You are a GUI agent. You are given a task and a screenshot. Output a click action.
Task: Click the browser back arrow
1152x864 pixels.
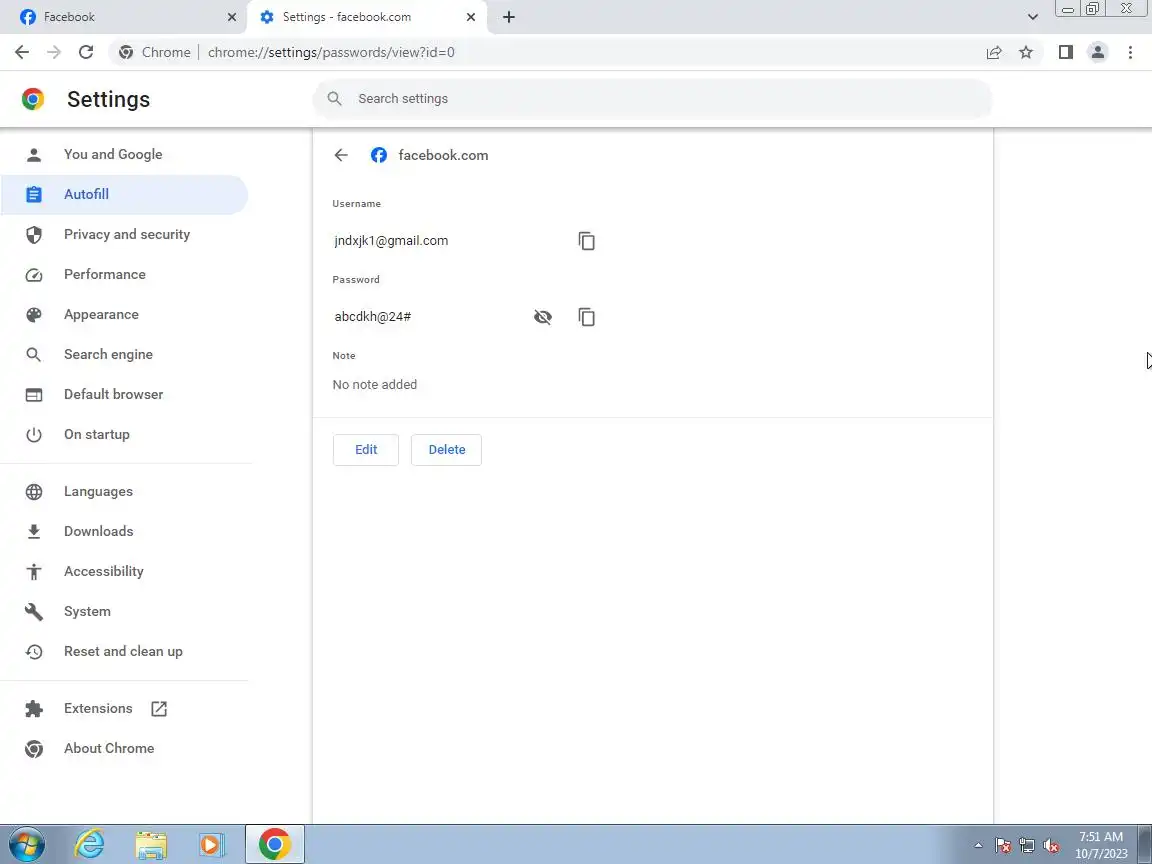pyautogui.click(x=22, y=52)
